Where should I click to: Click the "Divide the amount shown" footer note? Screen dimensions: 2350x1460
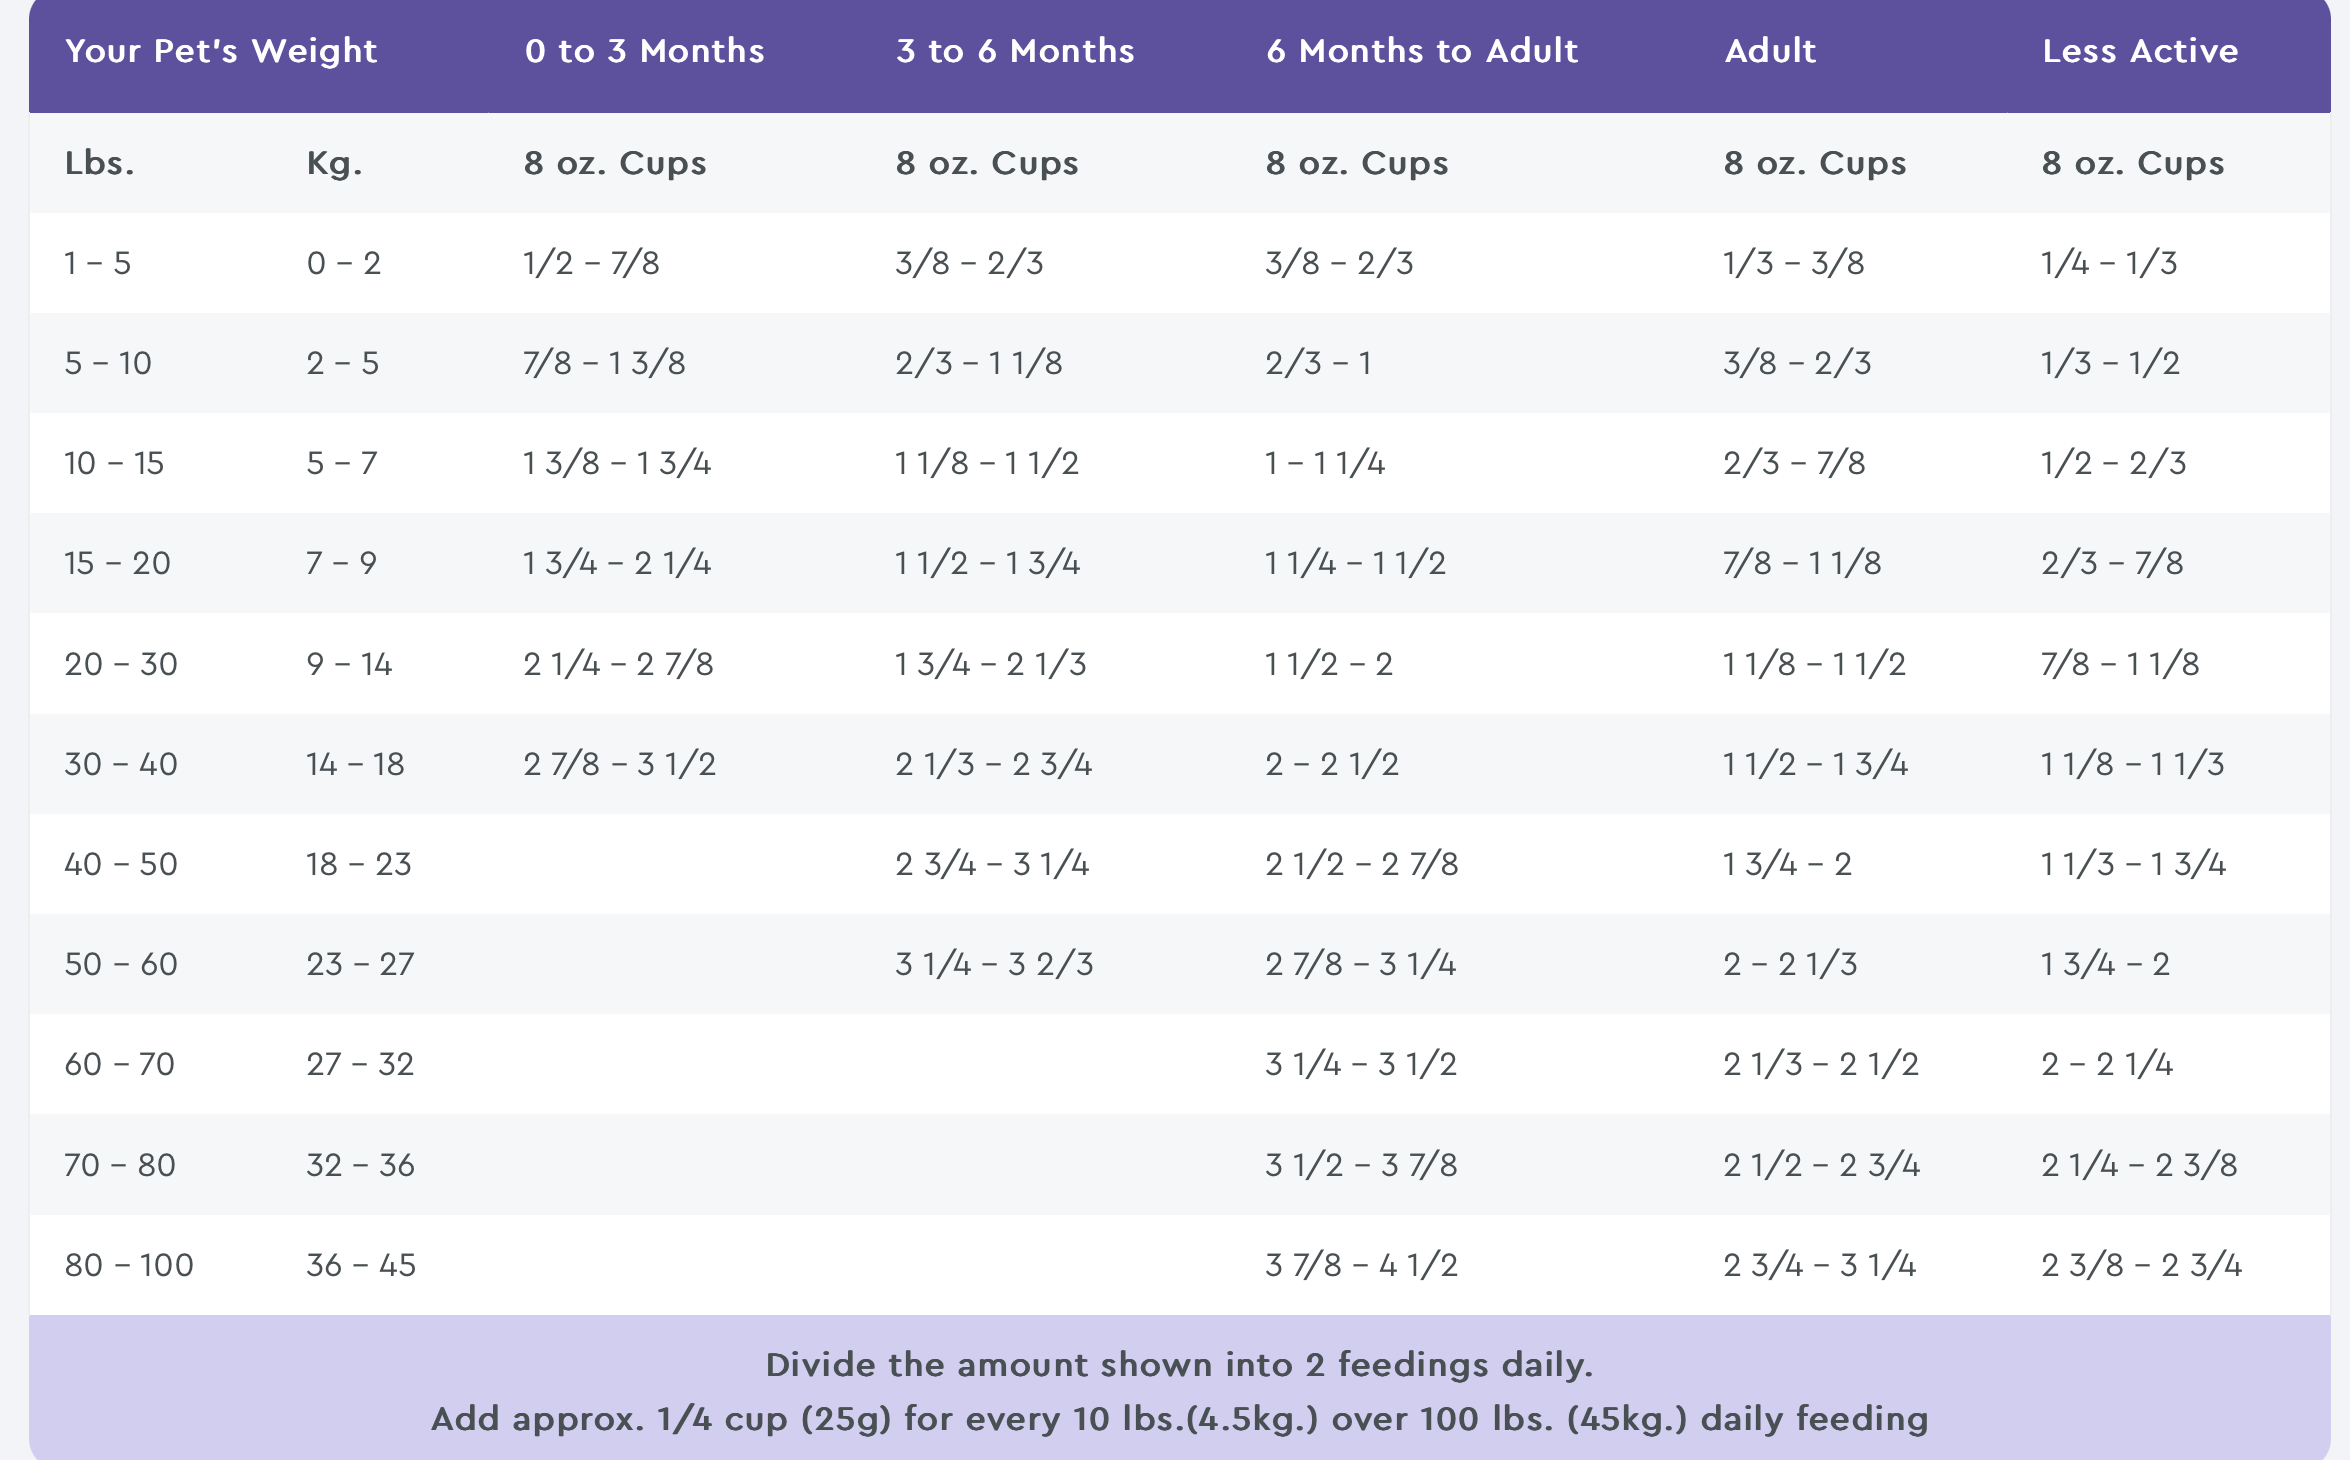pyautogui.click(x=1179, y=1365)
